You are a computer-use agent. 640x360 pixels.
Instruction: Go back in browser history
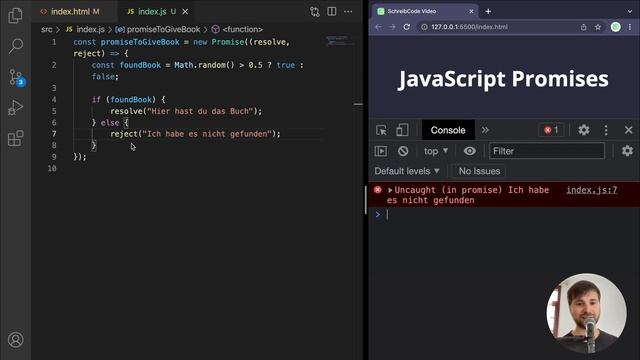tap(378, 27)
